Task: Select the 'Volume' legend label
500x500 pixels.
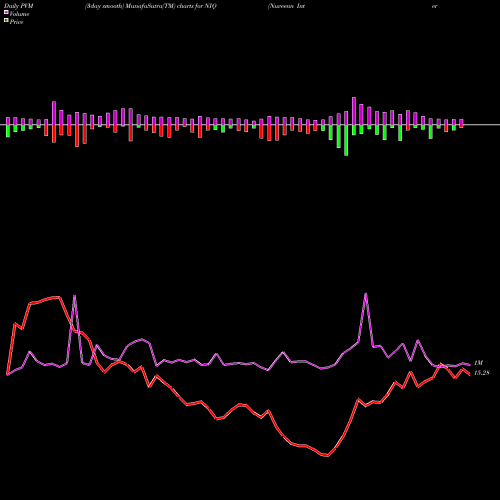Action: [x=19, y=14]
